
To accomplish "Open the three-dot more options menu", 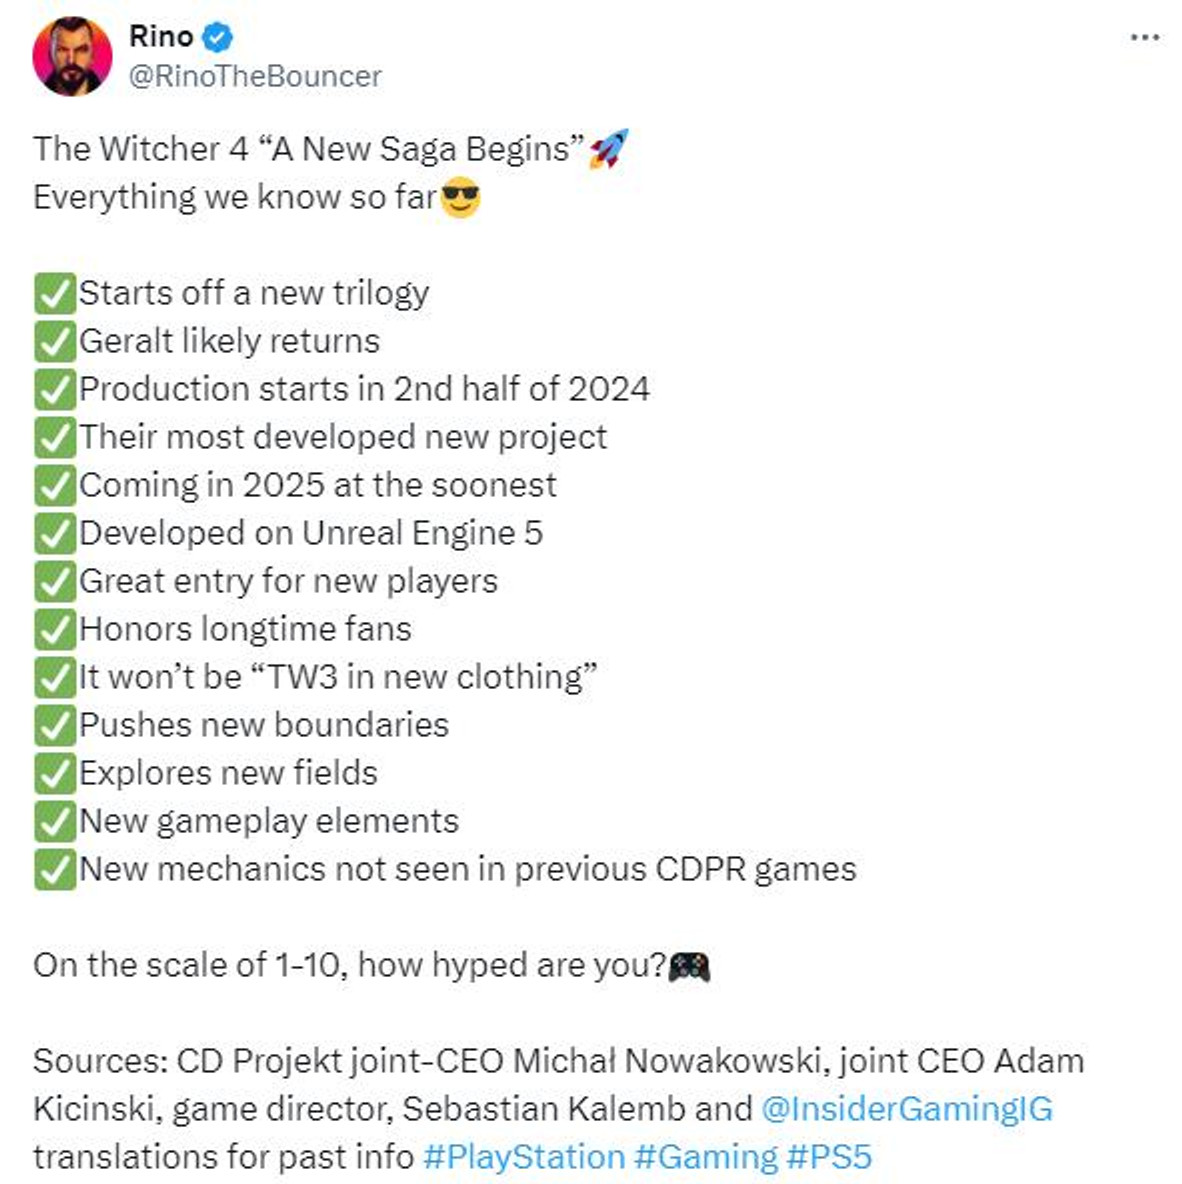I will pos(1144,38).
